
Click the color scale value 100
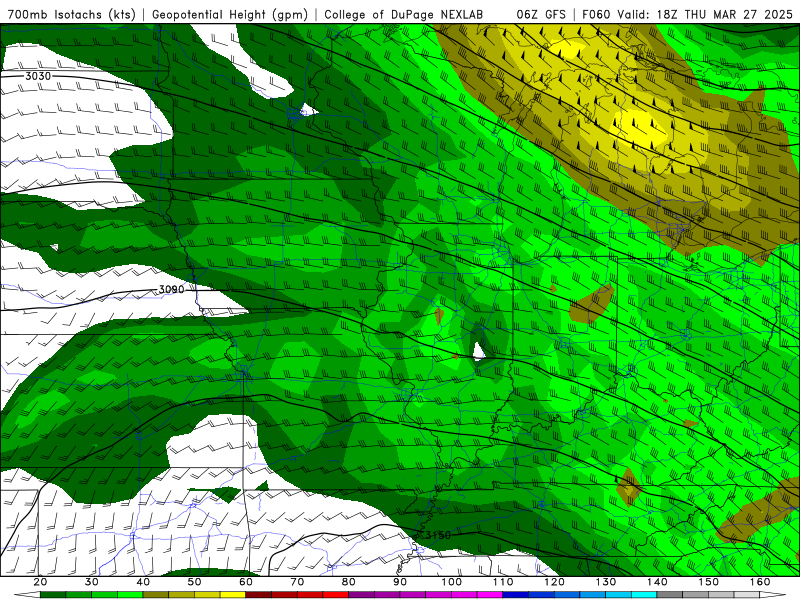point(452,582)
